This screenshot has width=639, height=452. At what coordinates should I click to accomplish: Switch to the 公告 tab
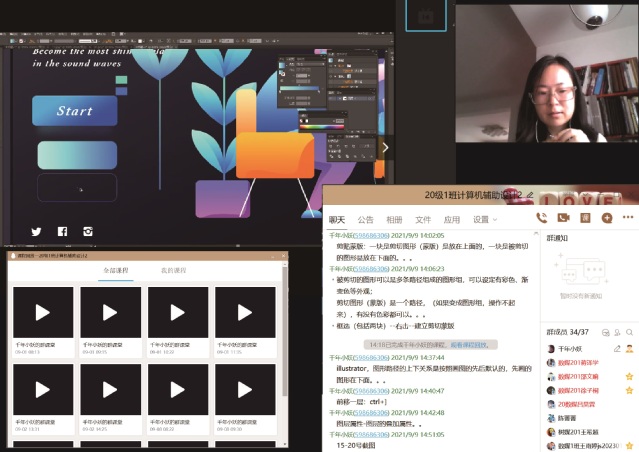point(365,219)
